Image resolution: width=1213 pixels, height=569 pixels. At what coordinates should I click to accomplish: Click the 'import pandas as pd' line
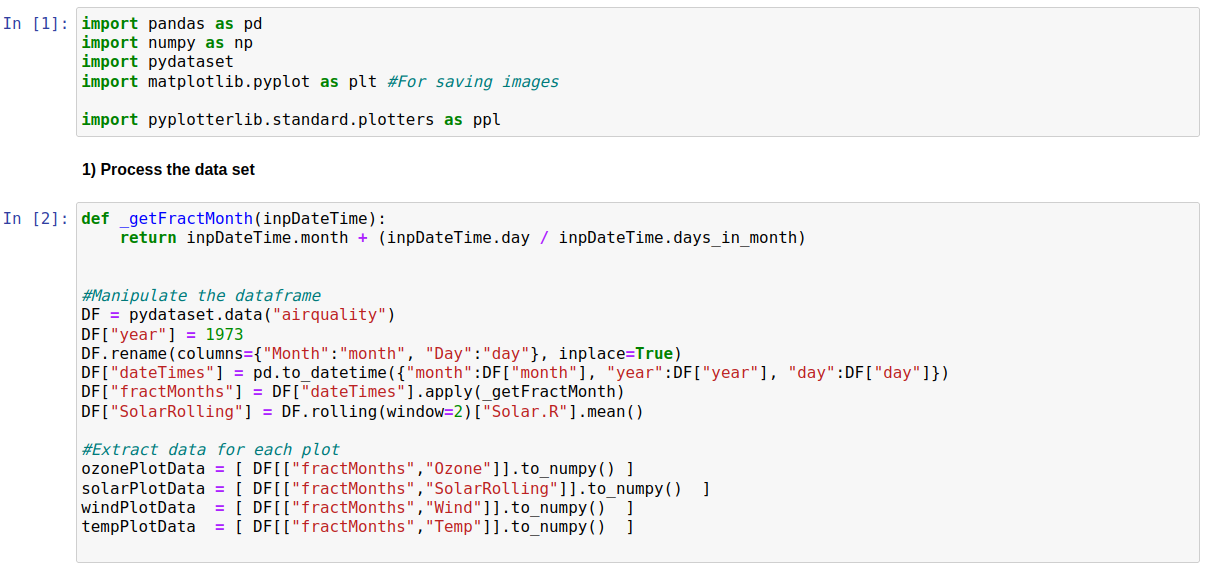[172, 23]
